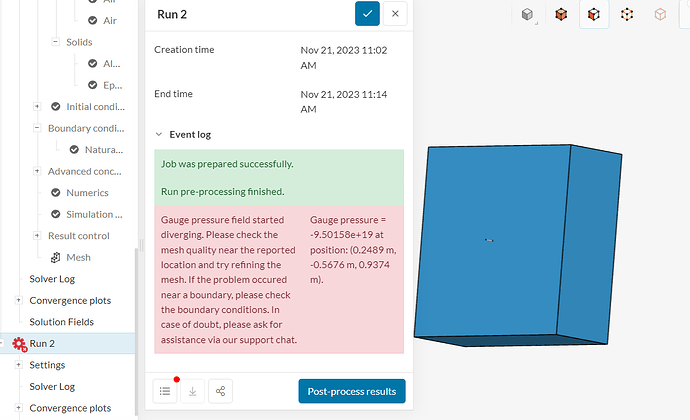Close the Run 2 panel

[x=396, y=14]
